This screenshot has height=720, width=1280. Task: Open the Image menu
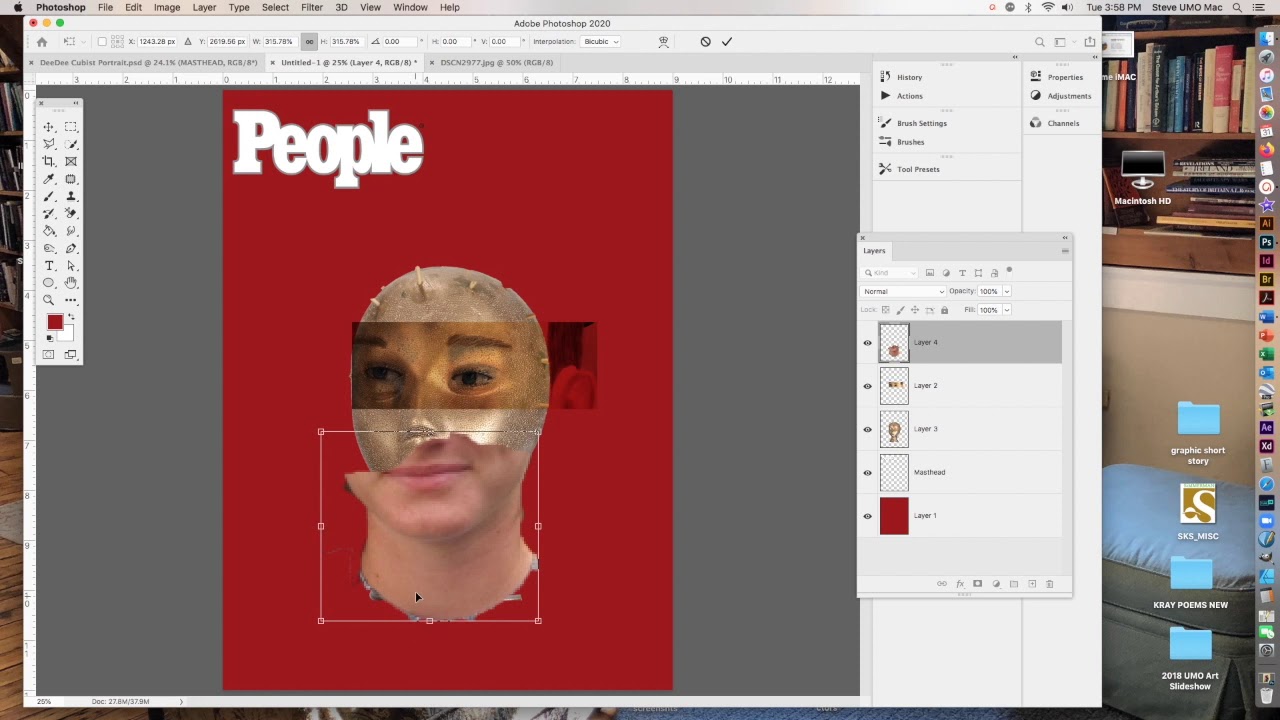pyautogui.click(x=167, y=7)
